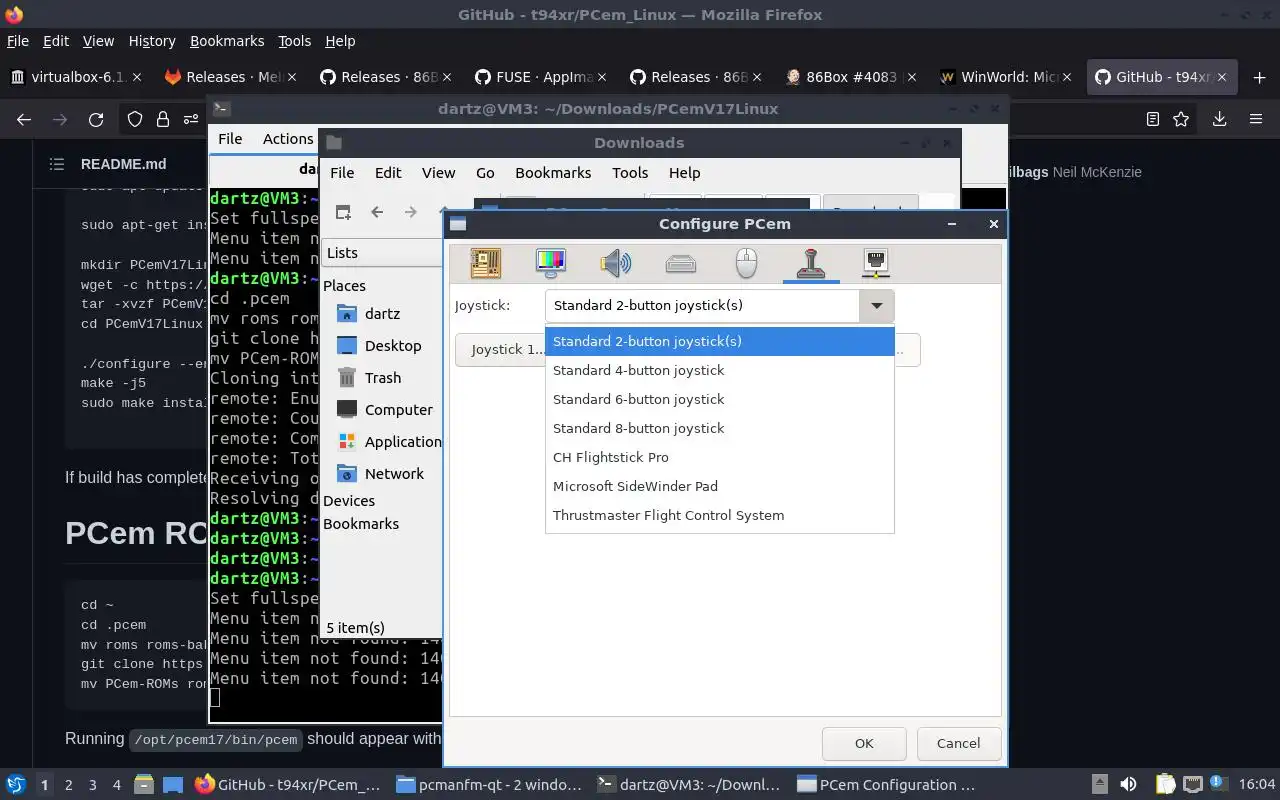1280x800 pixels.
Task: Open the terminal window Actions menu
Action: [x=288, y=139]
